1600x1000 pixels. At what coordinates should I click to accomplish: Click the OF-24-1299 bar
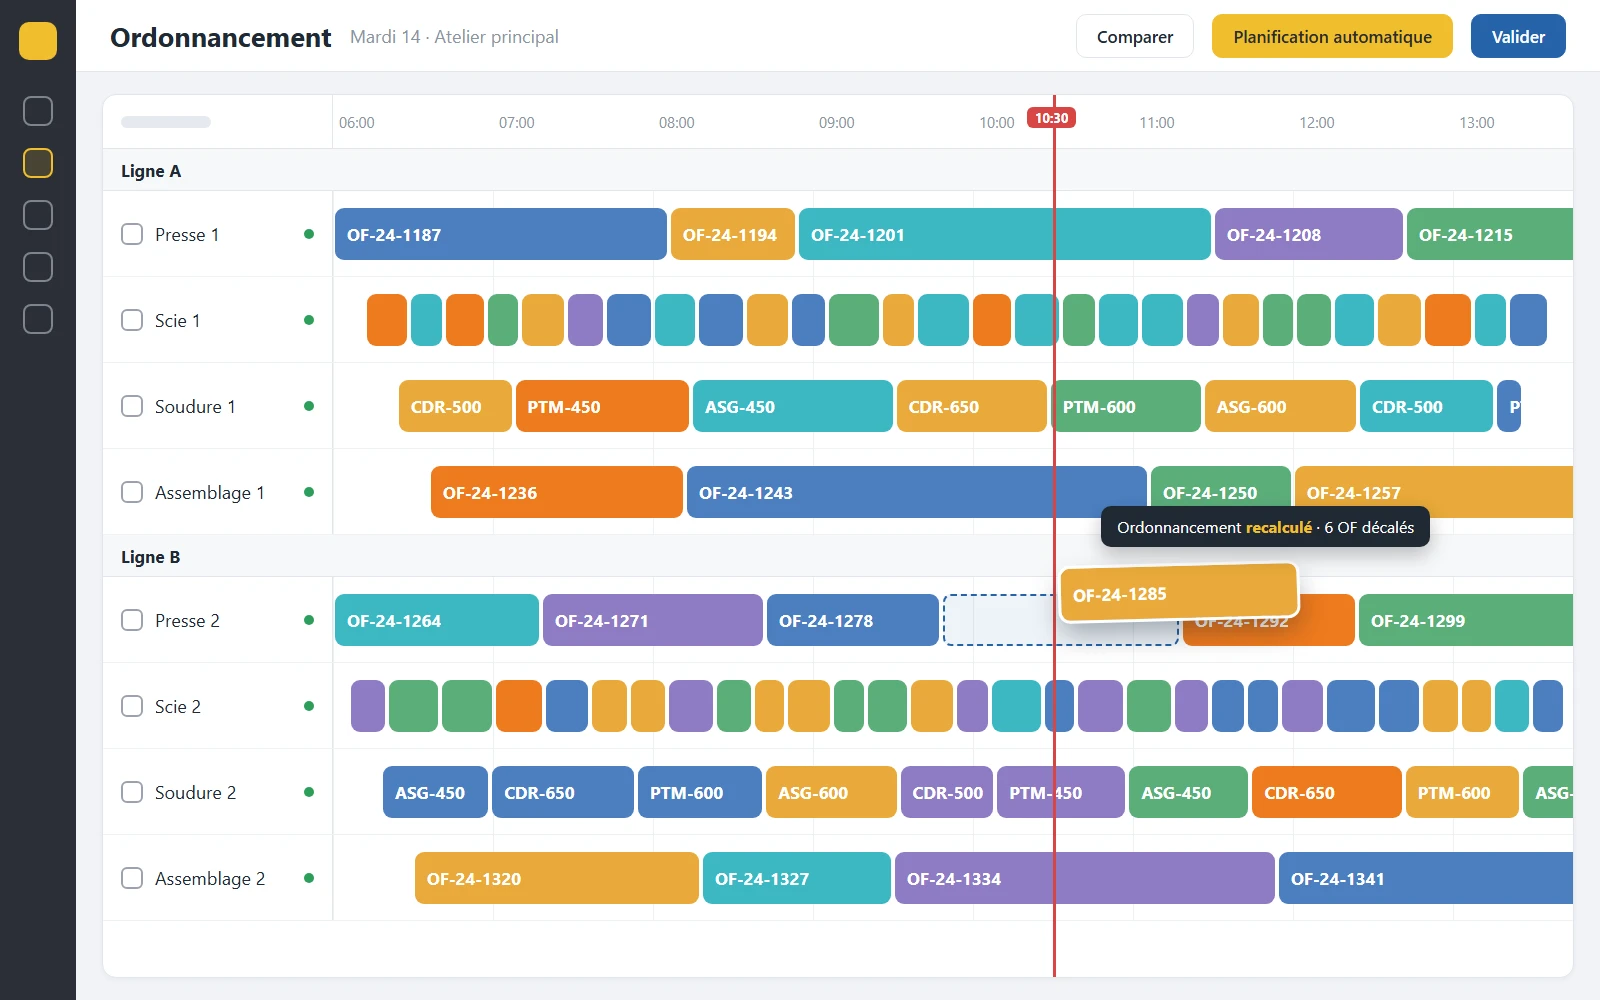coord(1466,620)
